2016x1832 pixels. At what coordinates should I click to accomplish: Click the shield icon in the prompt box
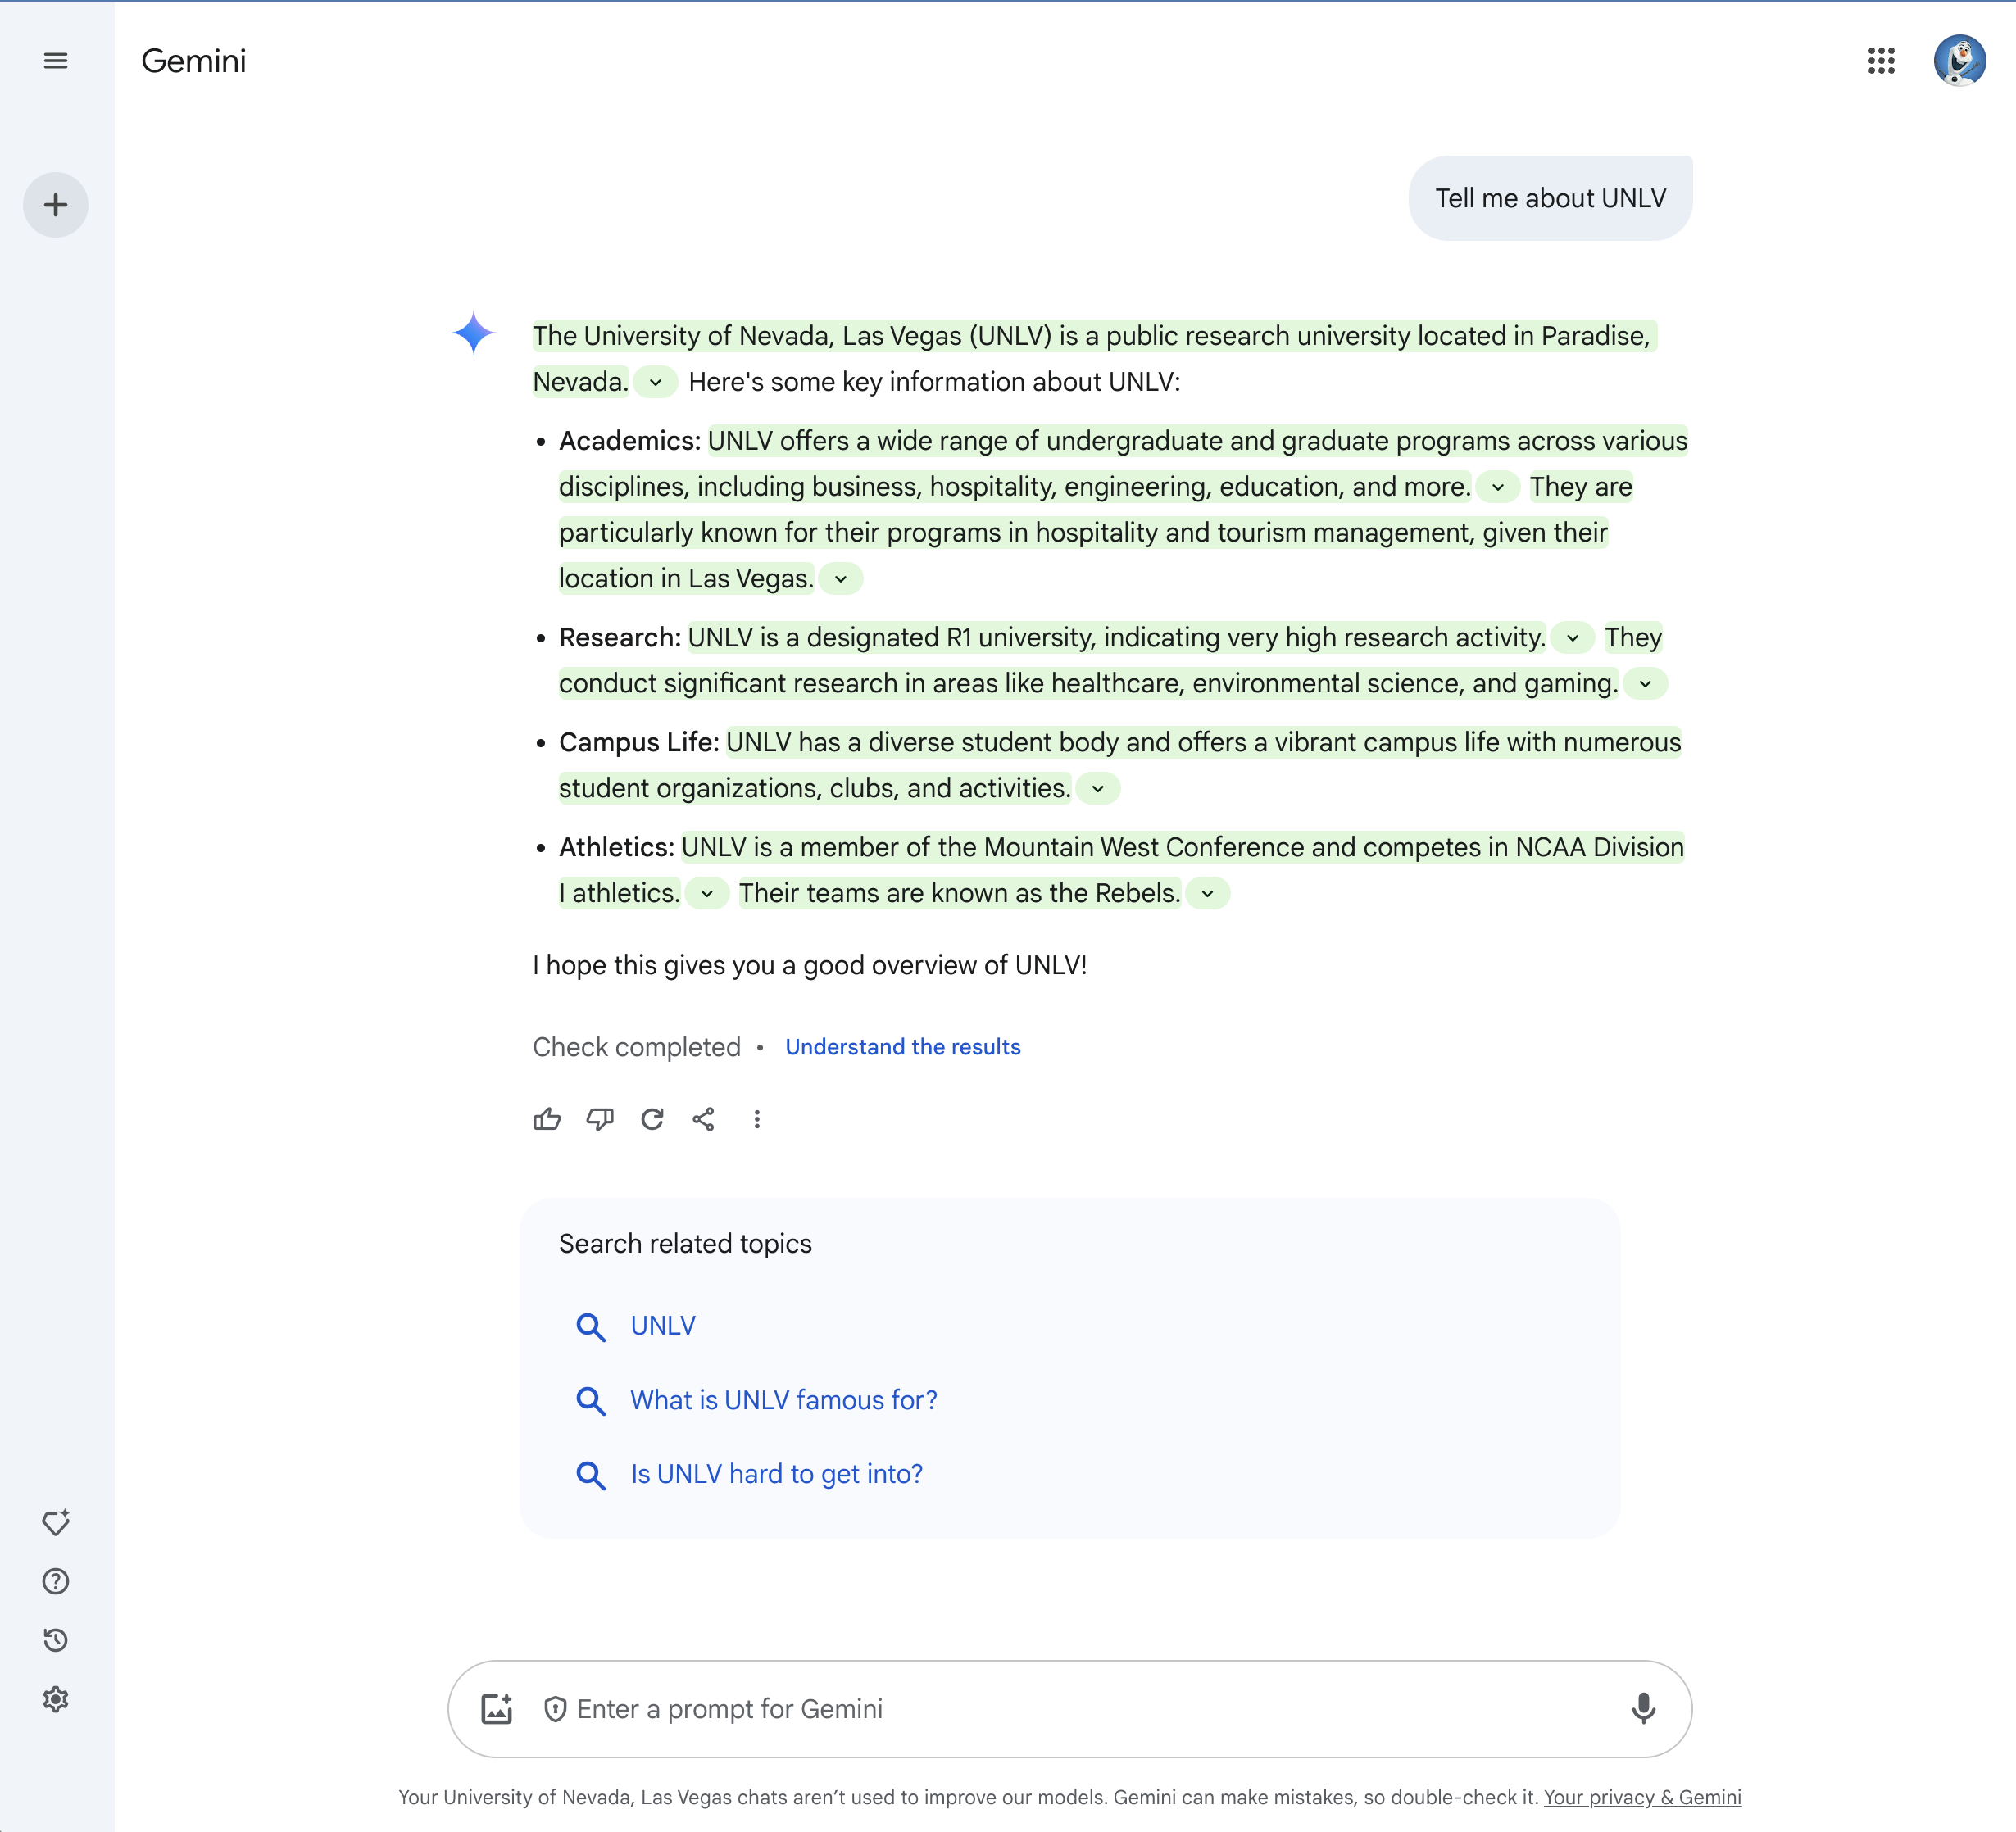[555, 1709]
